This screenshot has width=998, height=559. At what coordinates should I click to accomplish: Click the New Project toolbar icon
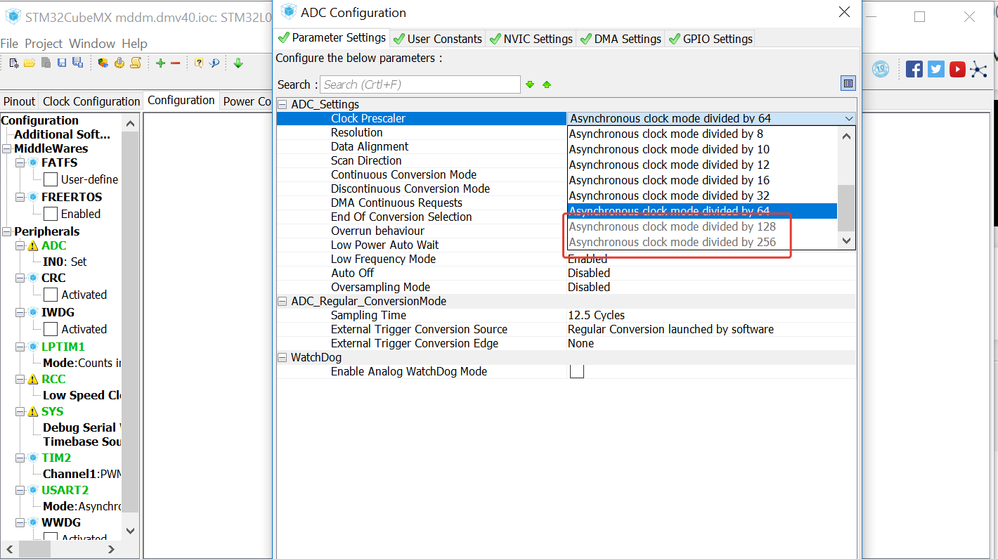(13, 63)
